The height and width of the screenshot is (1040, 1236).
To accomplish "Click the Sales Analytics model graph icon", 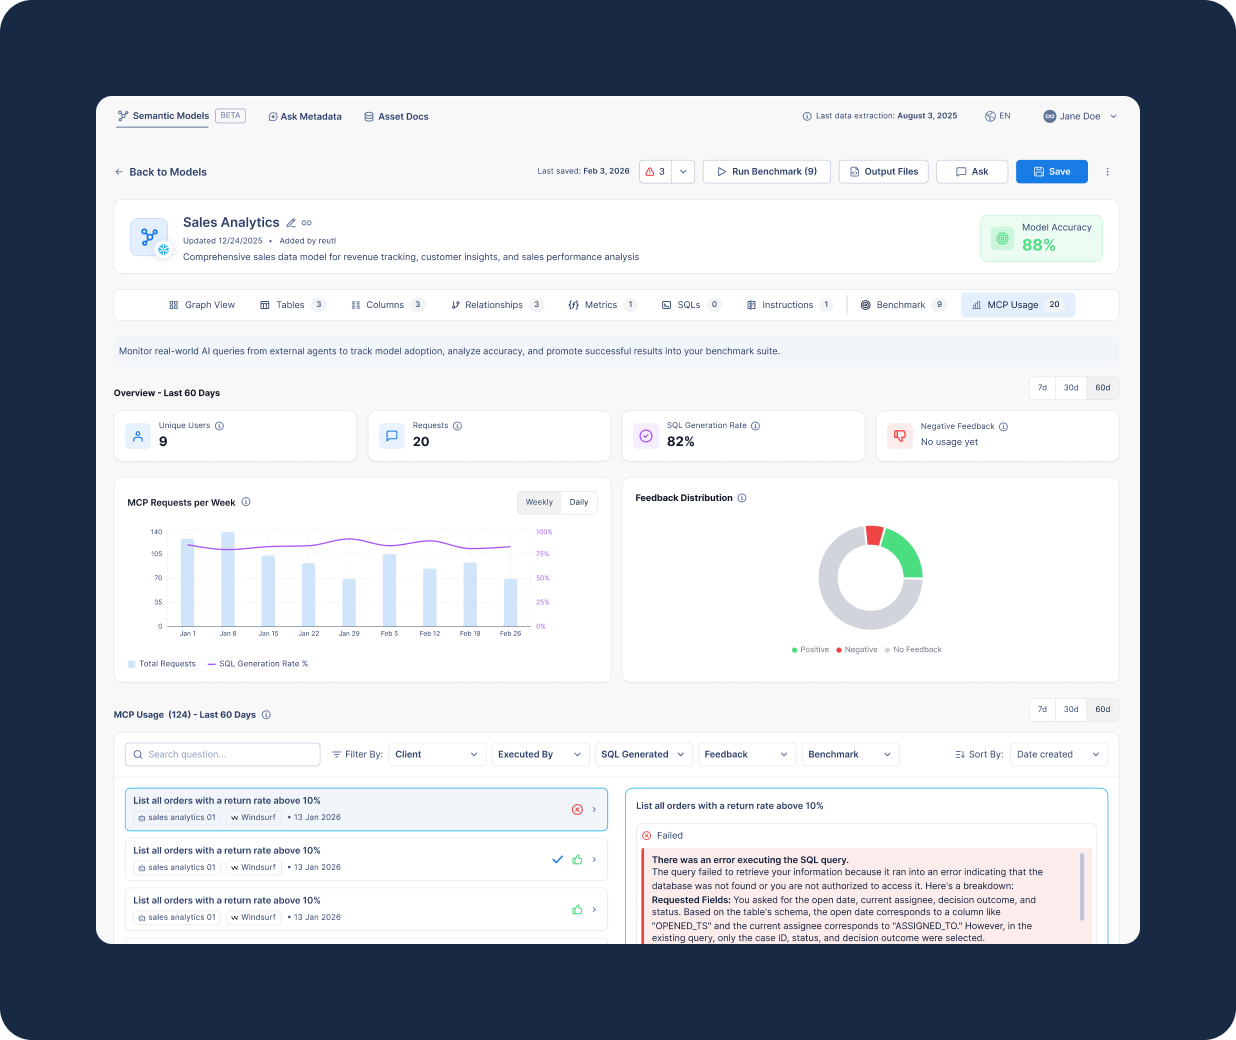I will click(150, 237).
